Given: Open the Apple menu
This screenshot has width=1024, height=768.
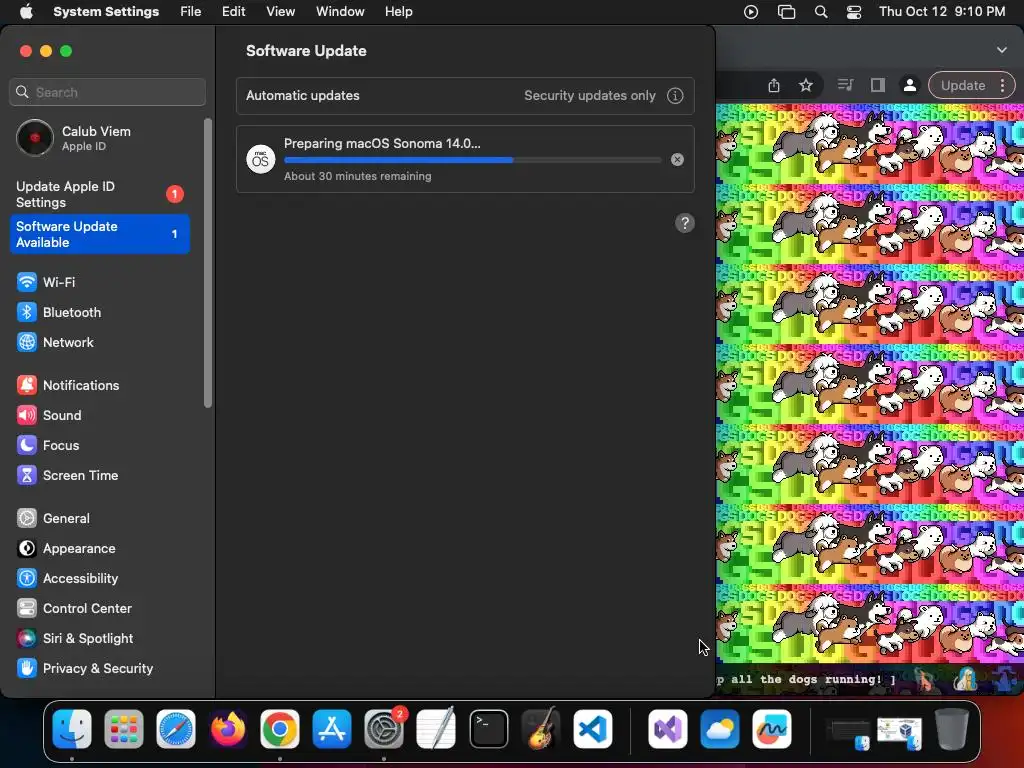Looking at the screenshot, I should [x=26, y=12].
